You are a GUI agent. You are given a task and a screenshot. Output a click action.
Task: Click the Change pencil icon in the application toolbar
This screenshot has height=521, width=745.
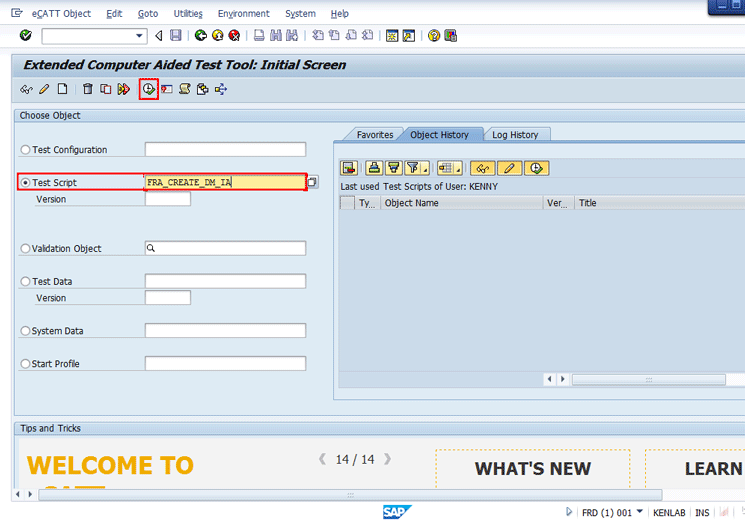tap(44, 89)
